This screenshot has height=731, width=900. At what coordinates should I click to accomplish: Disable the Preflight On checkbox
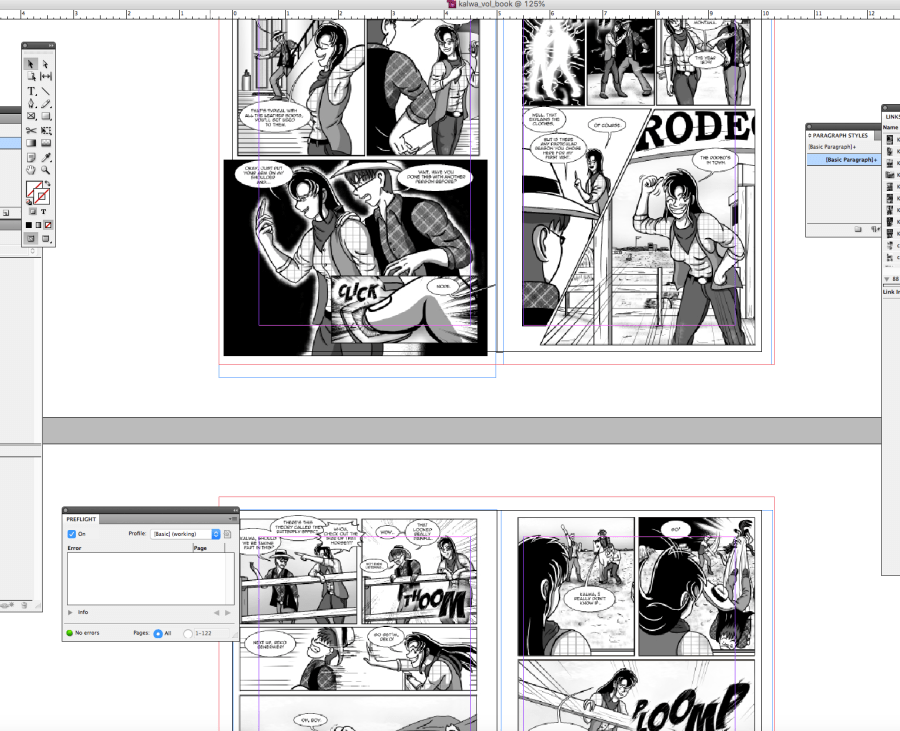(72, 534)
